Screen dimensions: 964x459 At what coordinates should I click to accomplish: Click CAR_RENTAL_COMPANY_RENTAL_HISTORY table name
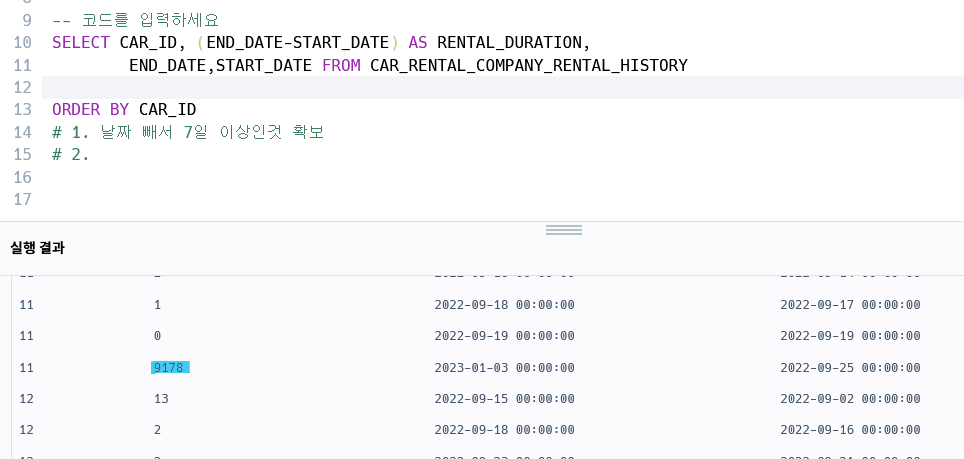click(x=529, y=65)
